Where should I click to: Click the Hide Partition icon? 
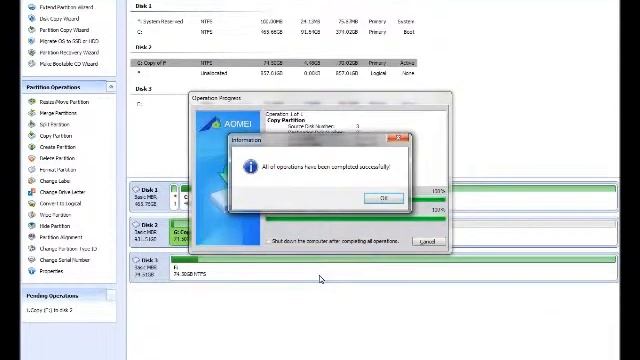[x=32, y=226]
